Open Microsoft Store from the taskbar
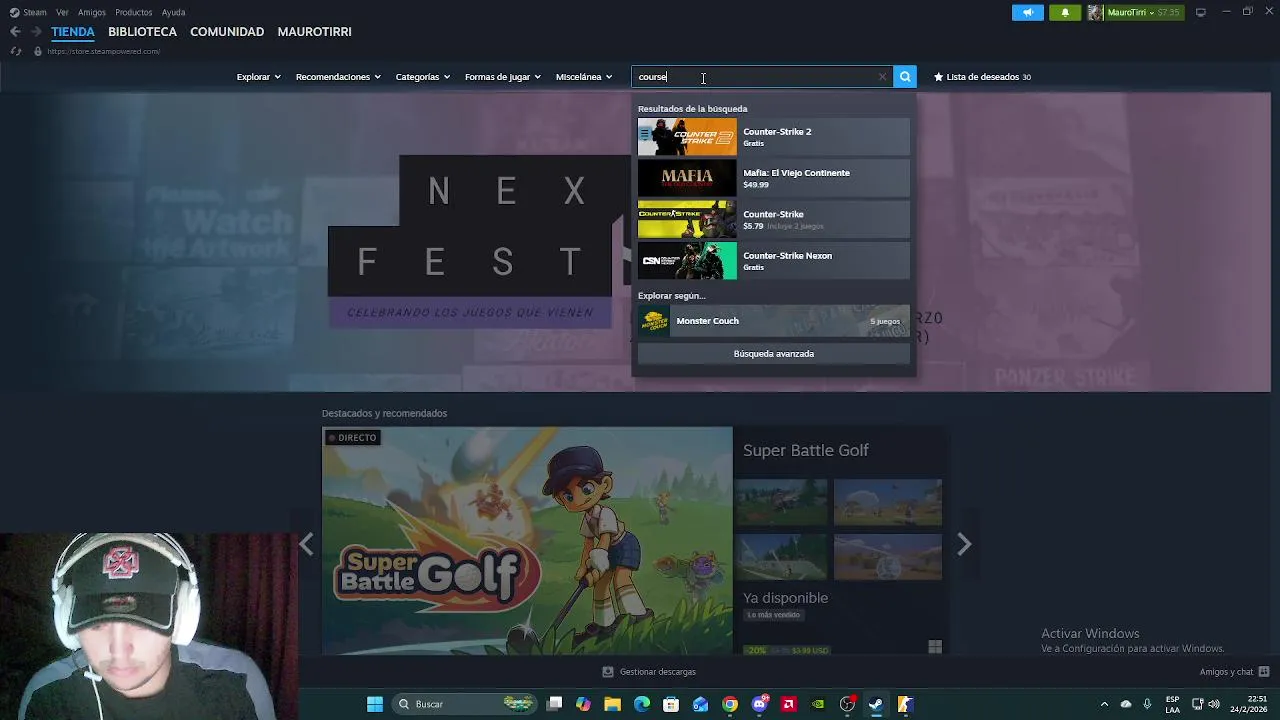1280x720 pixels. (x=671, y=704)
